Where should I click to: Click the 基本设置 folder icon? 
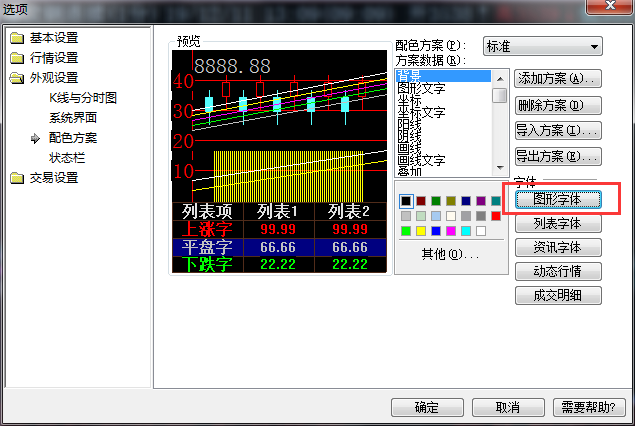(16, 38)
